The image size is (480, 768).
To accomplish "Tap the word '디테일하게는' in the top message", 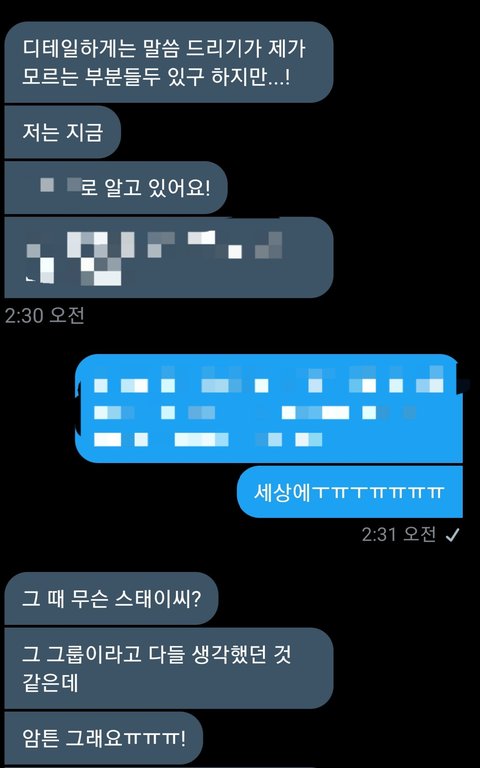I will (x=70, y=49).
